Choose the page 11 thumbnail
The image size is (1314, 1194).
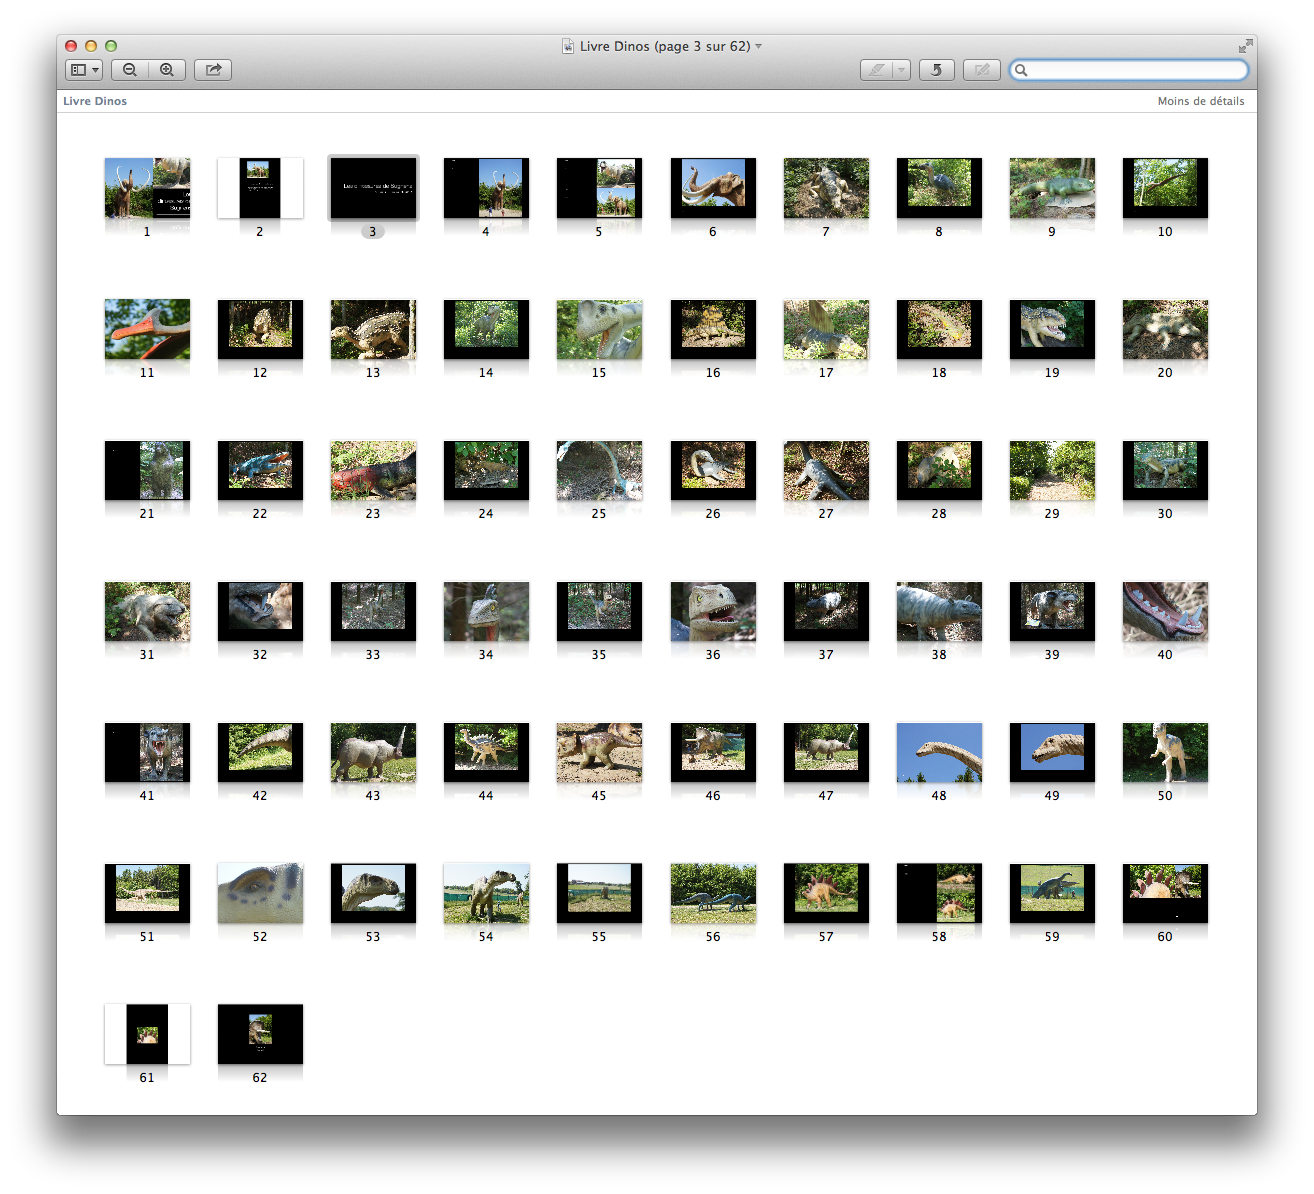147,329
